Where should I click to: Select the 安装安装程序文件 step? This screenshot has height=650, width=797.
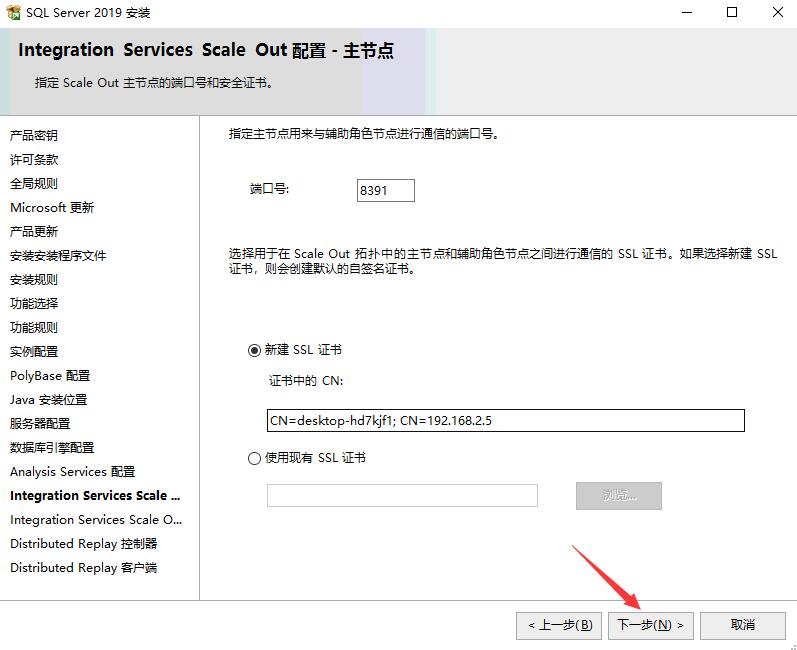(x=58, y=256)
